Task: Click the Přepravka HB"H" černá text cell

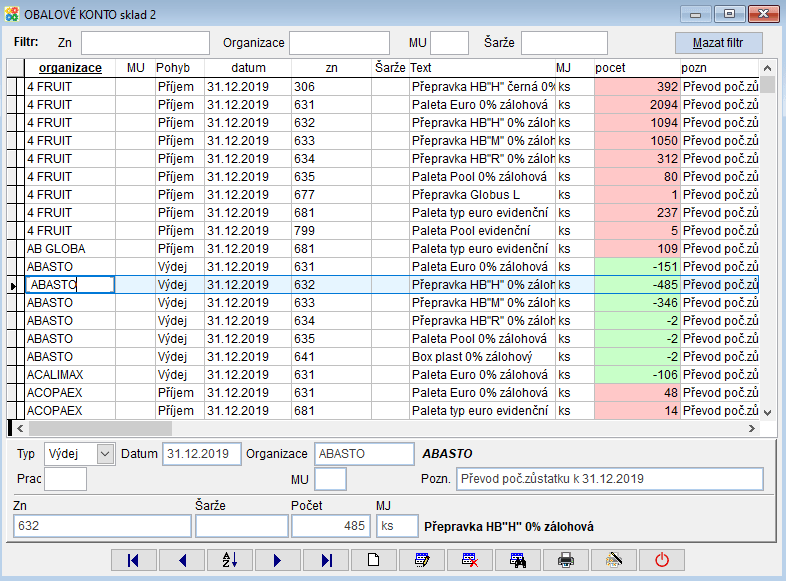Action: [482, 87]
